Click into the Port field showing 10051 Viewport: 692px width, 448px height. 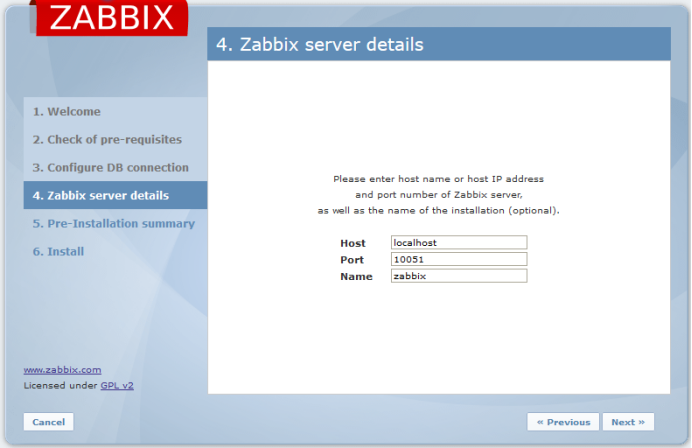(x=459, y=259)
